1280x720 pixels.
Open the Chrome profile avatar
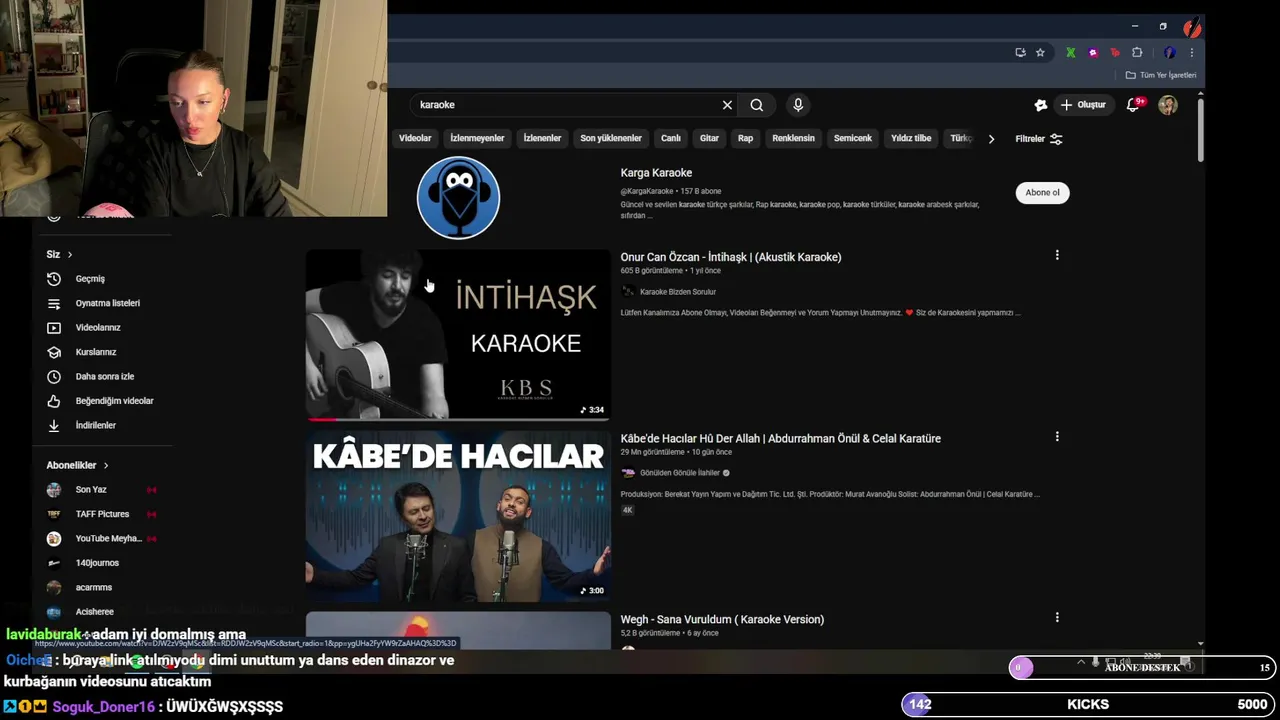(x=1169, y=53)
